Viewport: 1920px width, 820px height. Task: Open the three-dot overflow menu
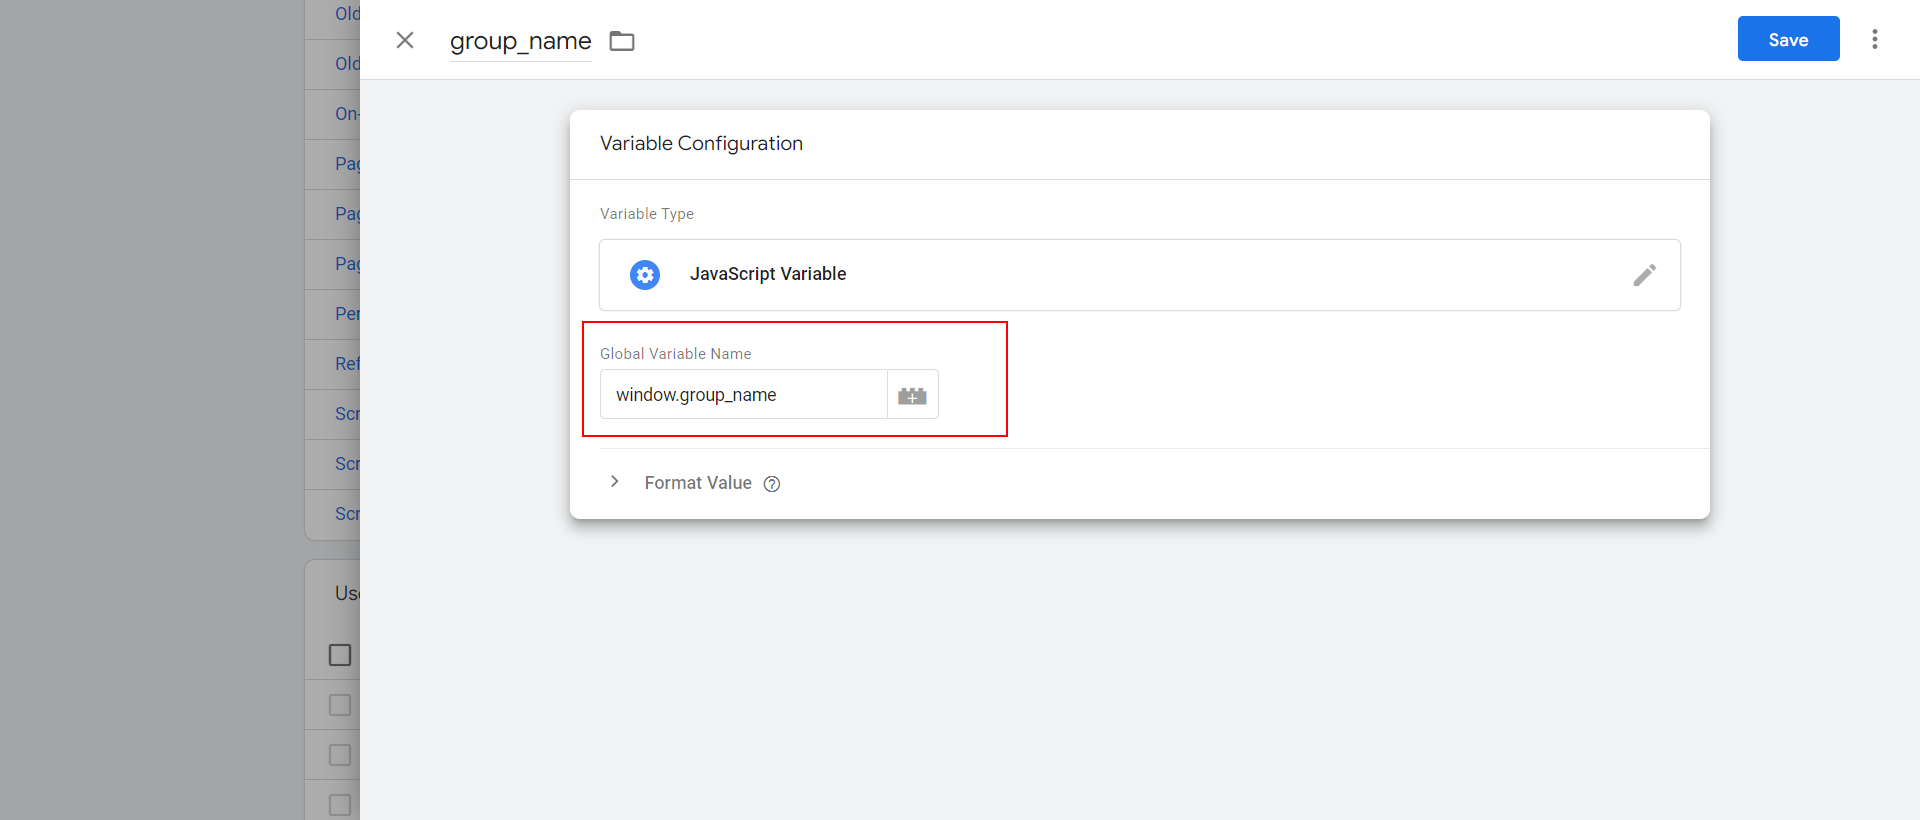(x=1875, y=39)
